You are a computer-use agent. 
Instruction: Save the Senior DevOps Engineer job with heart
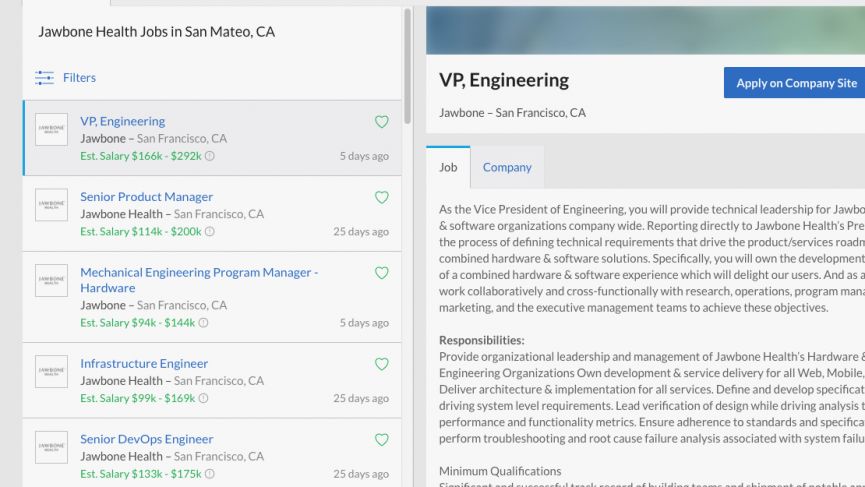382,439
